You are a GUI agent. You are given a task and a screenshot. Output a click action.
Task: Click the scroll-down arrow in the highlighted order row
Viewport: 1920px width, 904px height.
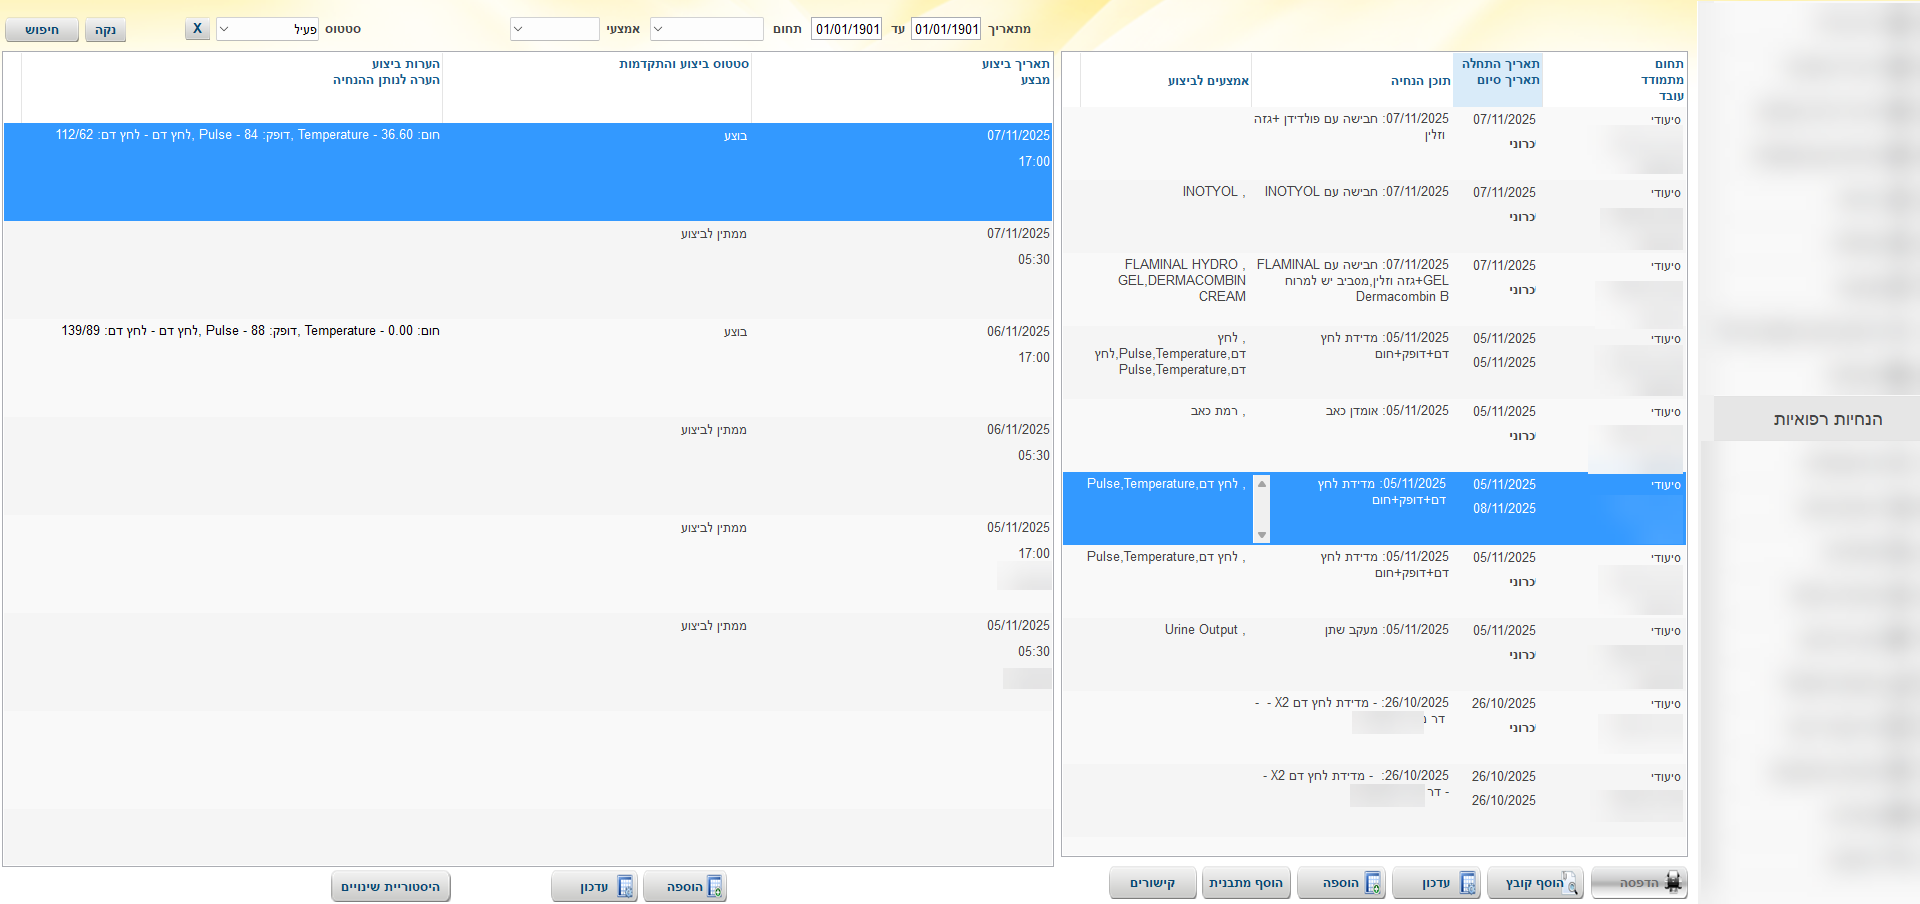tap(1262, 535)
